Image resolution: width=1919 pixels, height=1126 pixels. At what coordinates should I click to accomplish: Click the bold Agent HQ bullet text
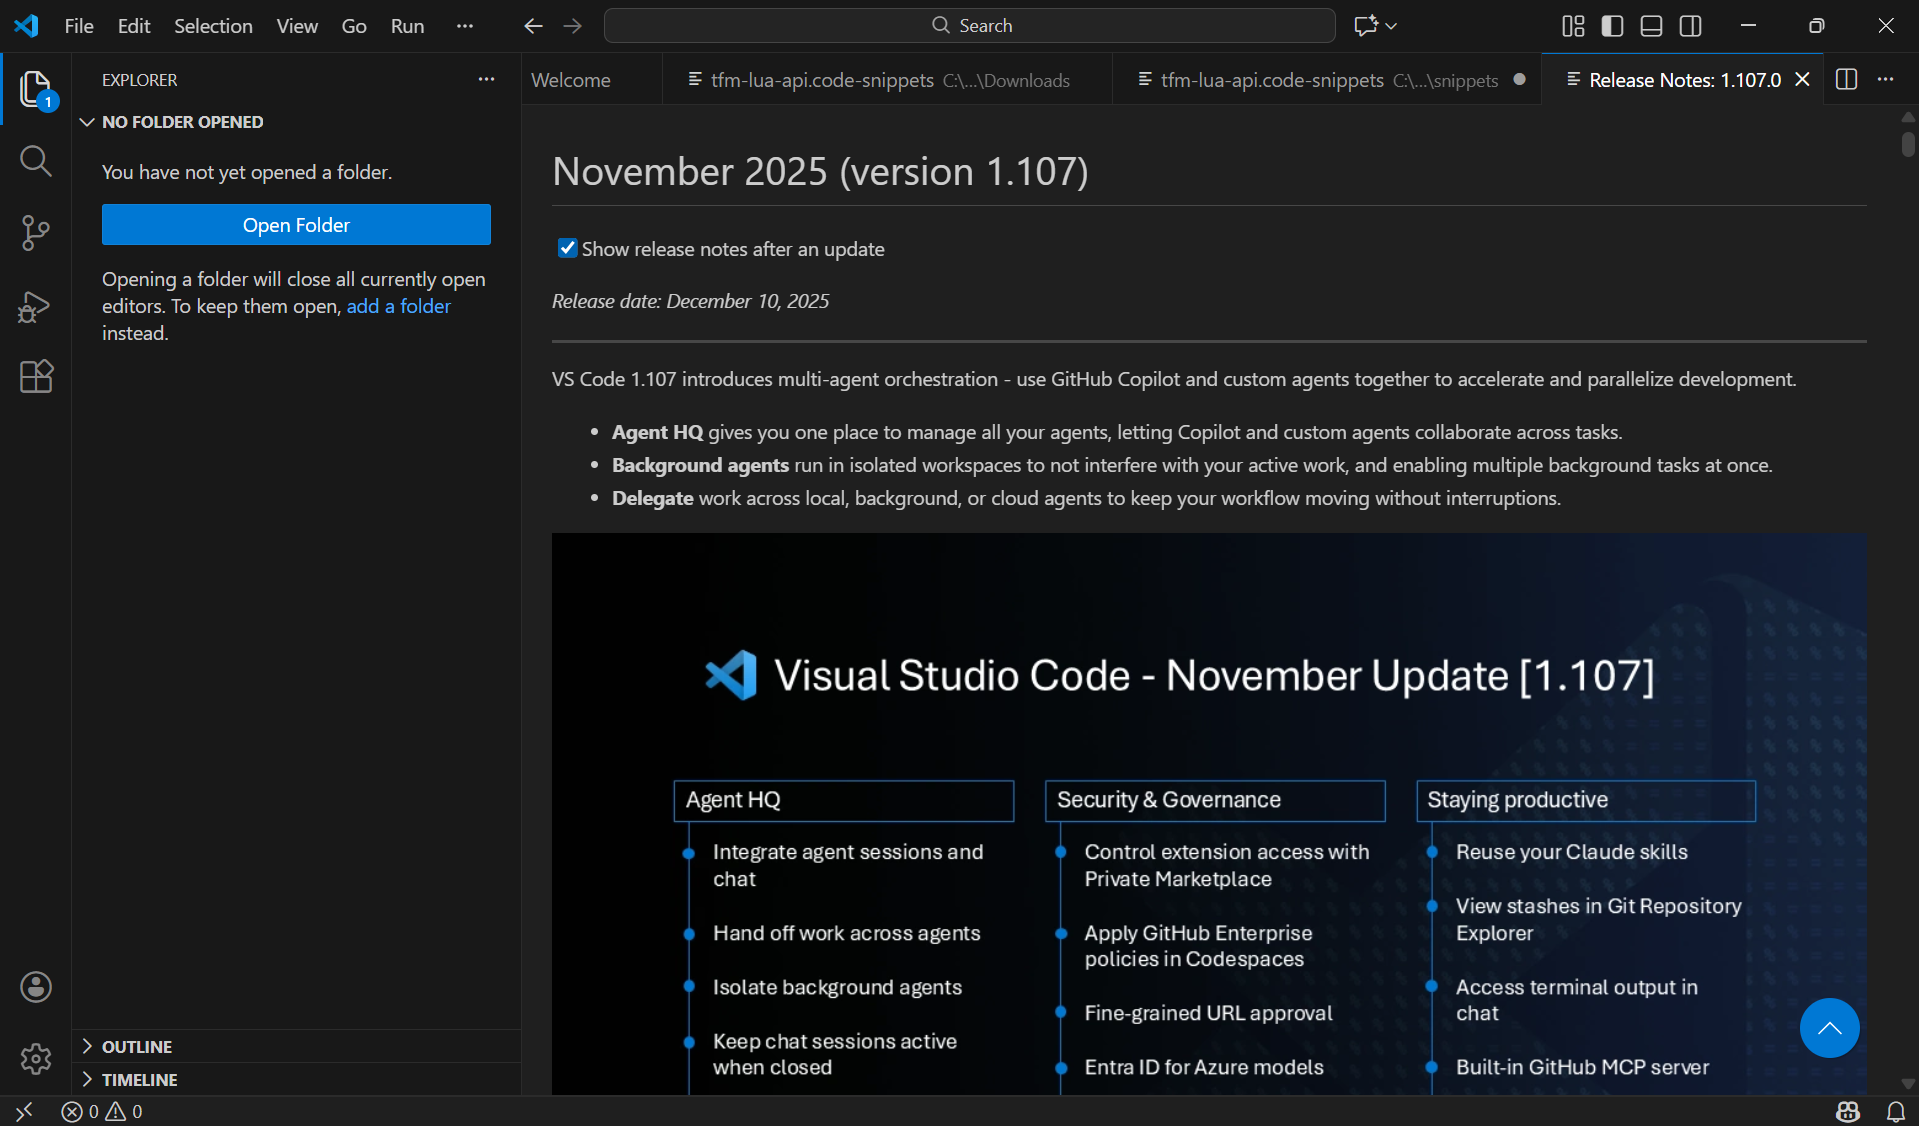pyautogui.click(x=657, y=432)
